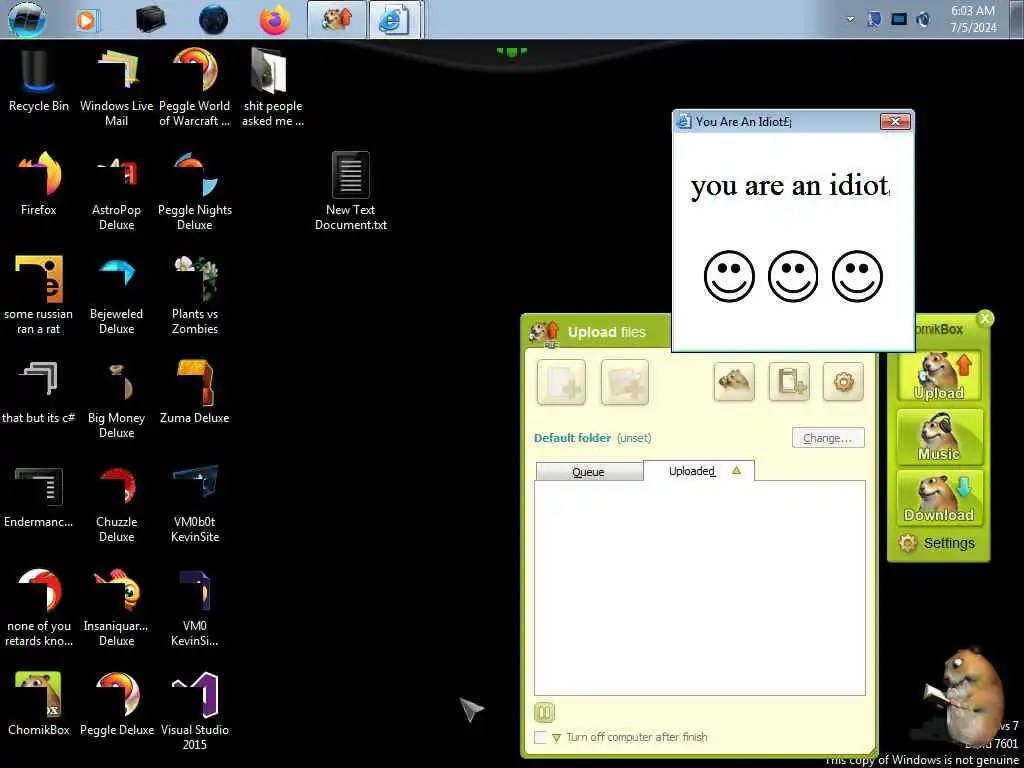
Task: Open the Windows Start menu orb
Action: 27,20
